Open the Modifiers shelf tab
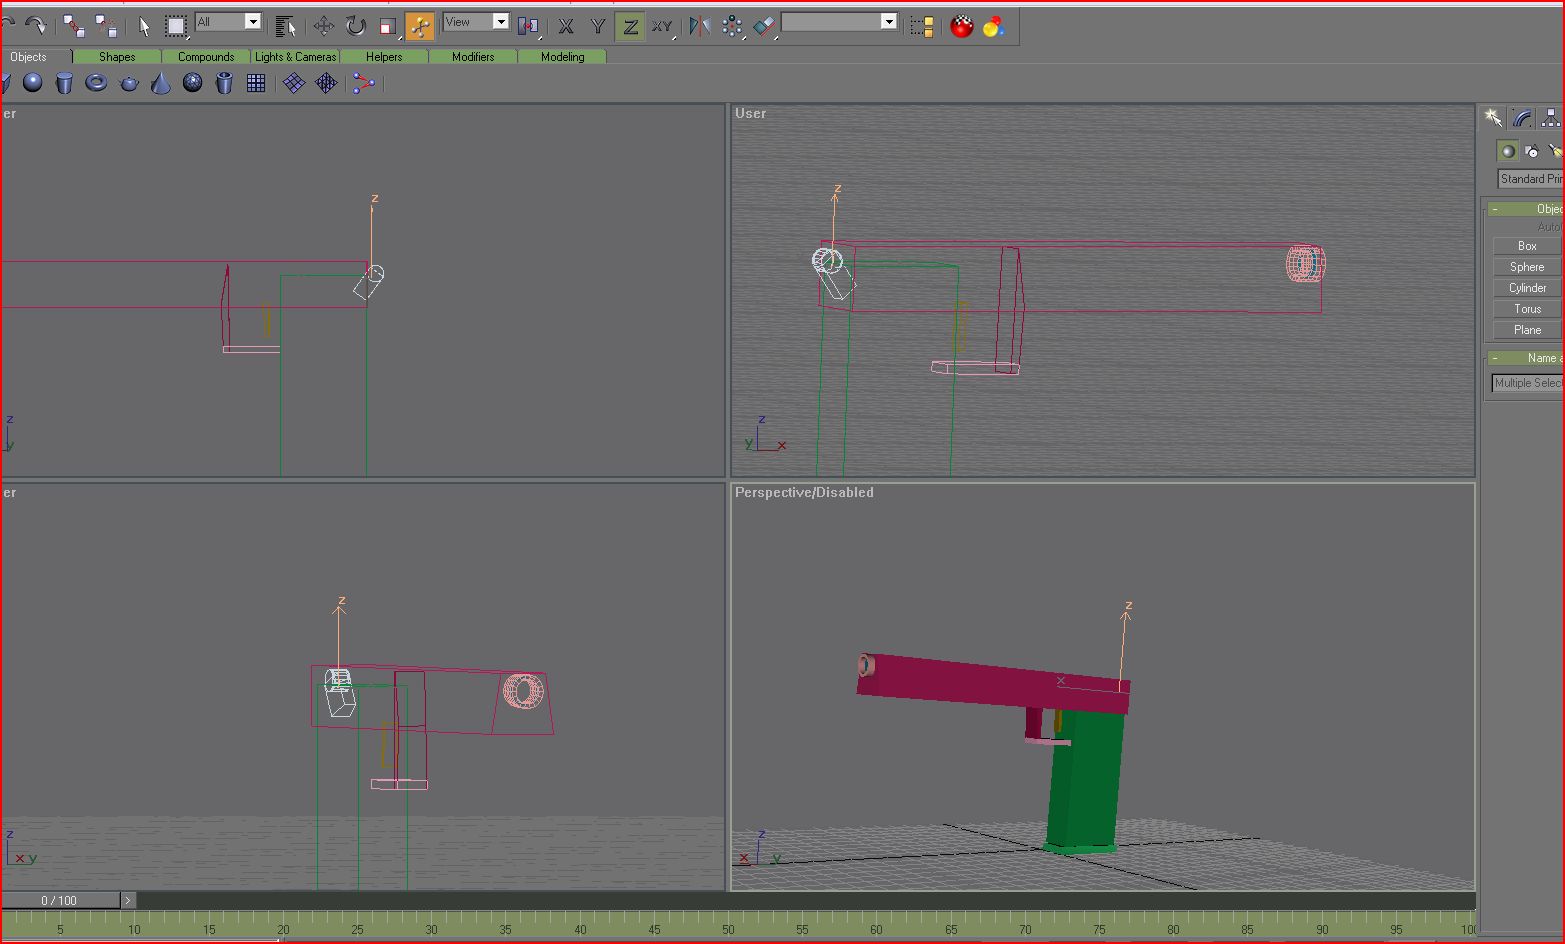Image resolution: width=1565 pixels, height=944 pixels. [473, 57]
